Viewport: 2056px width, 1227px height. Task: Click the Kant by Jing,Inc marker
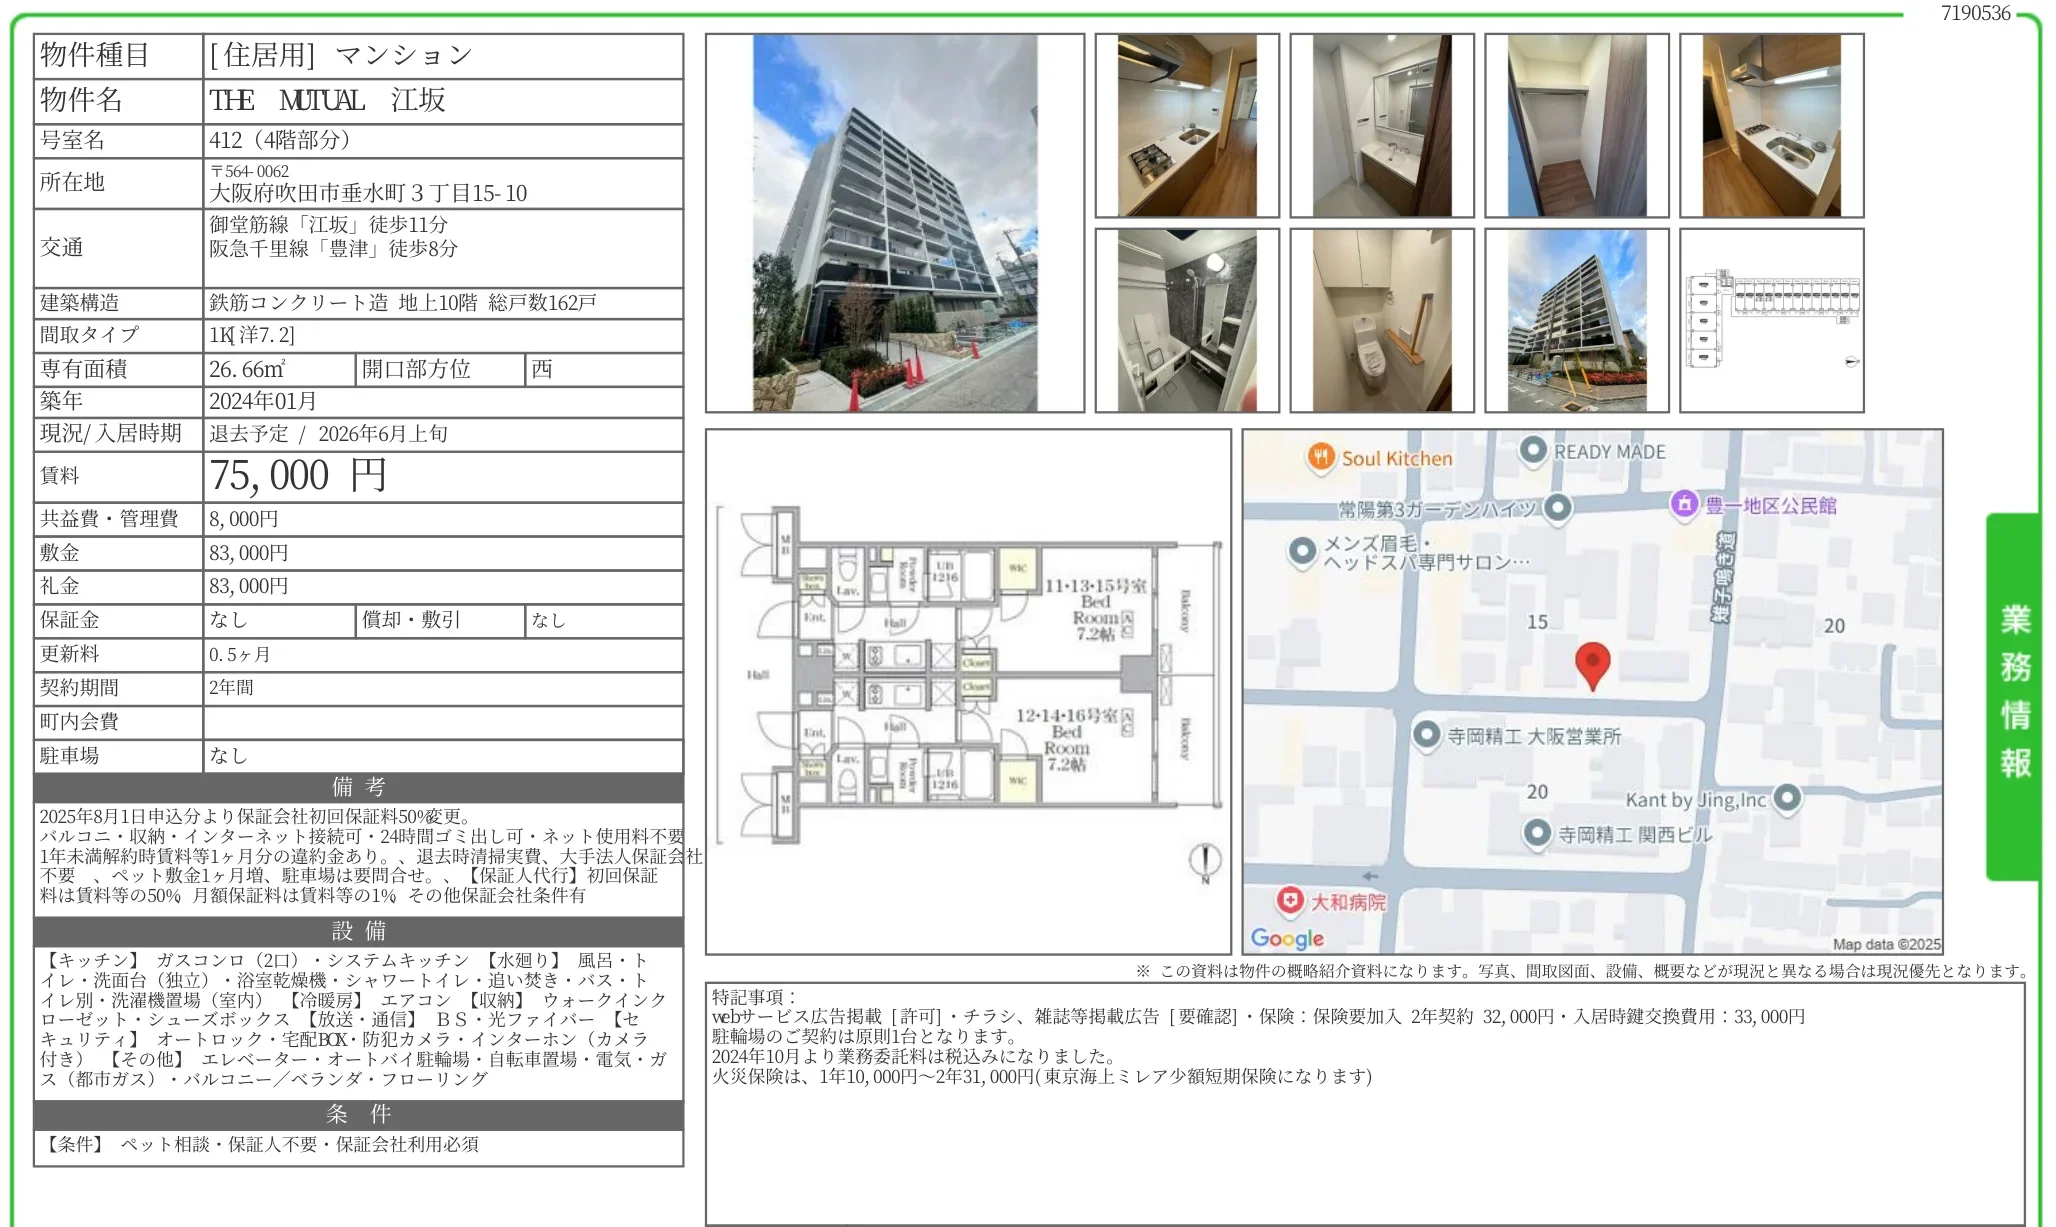[1786, 798]
